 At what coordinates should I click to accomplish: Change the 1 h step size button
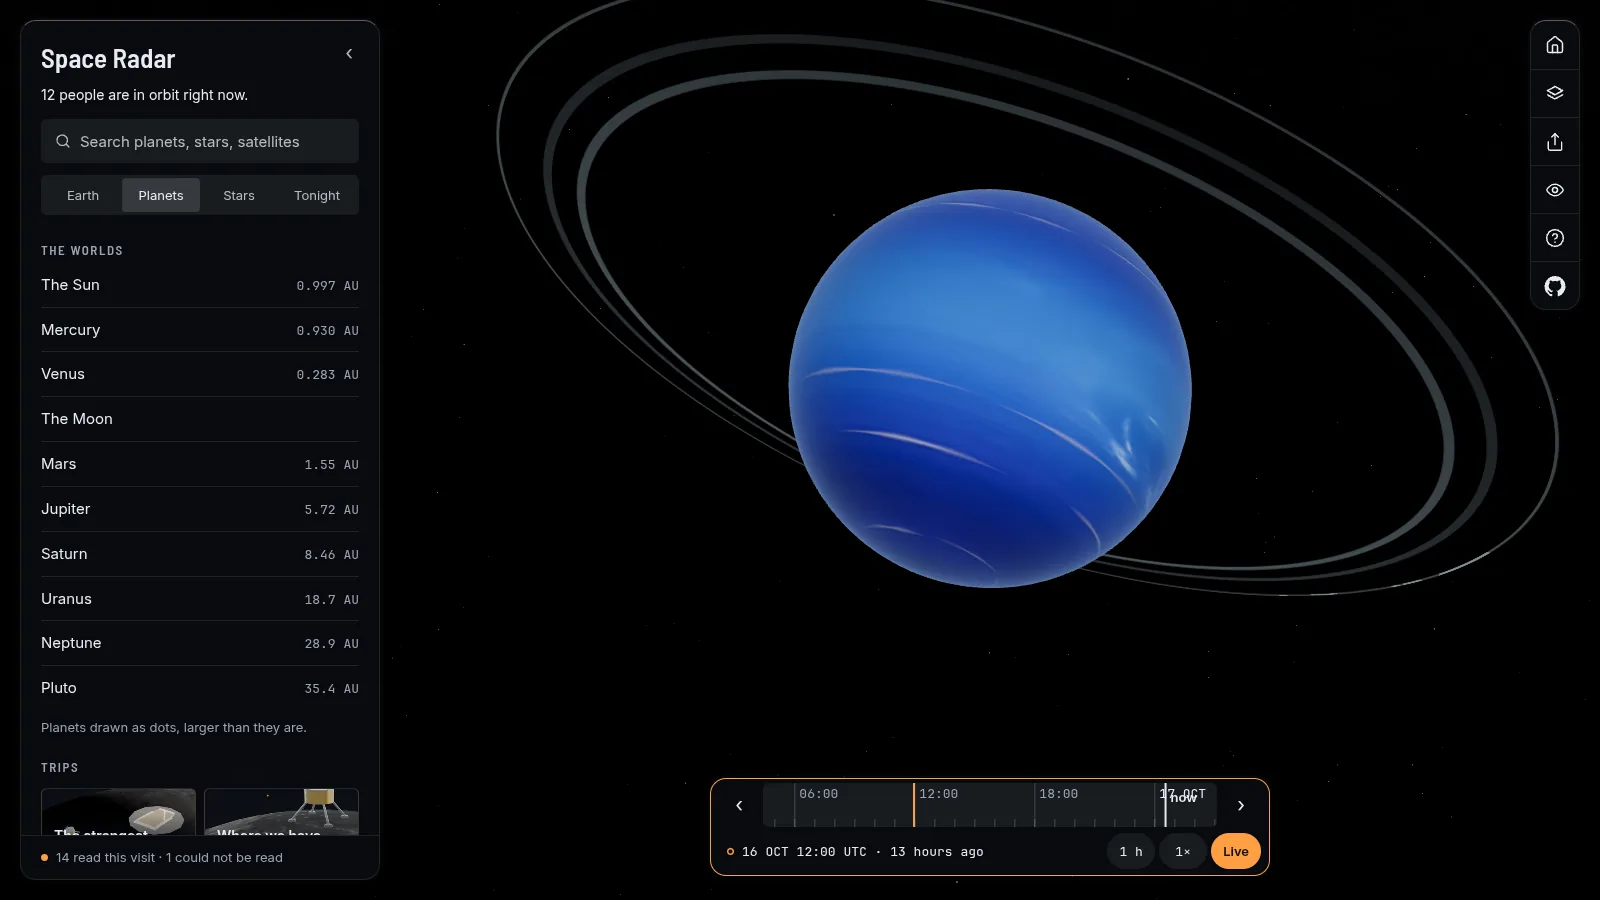1131,852
